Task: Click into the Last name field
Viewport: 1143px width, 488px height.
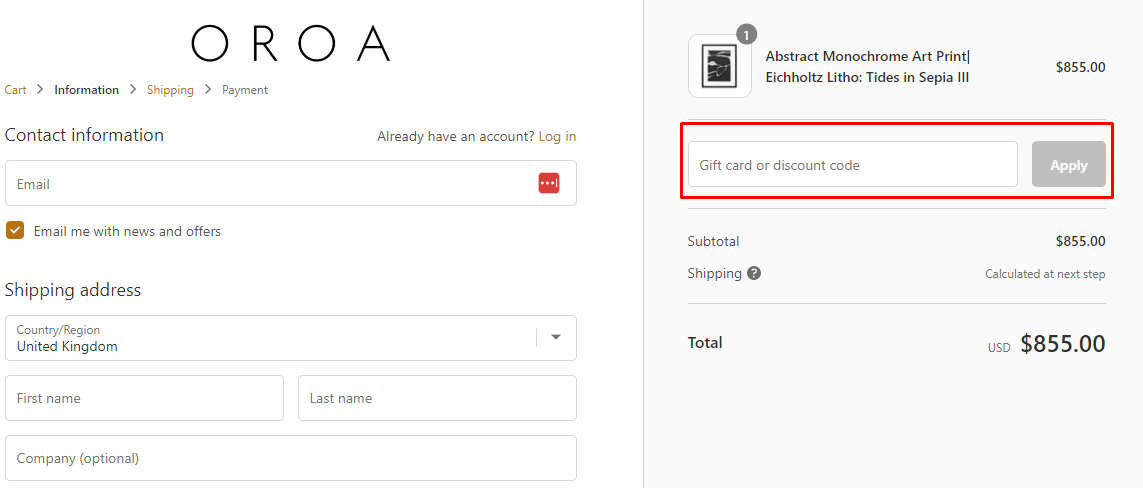Action: tap(437, 398)
